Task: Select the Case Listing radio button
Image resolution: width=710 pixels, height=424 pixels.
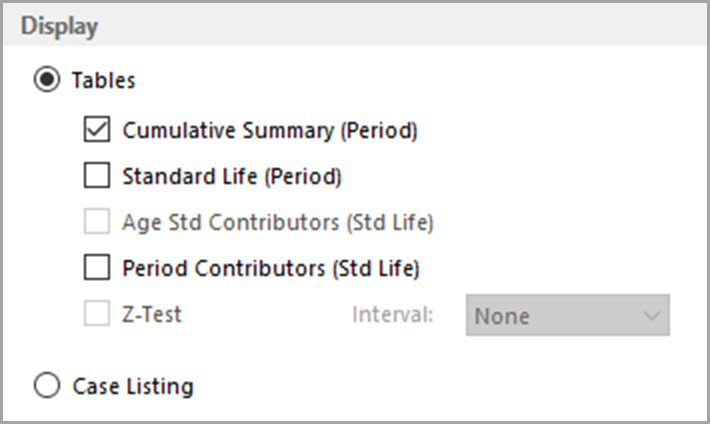Action: click(47, 385)
